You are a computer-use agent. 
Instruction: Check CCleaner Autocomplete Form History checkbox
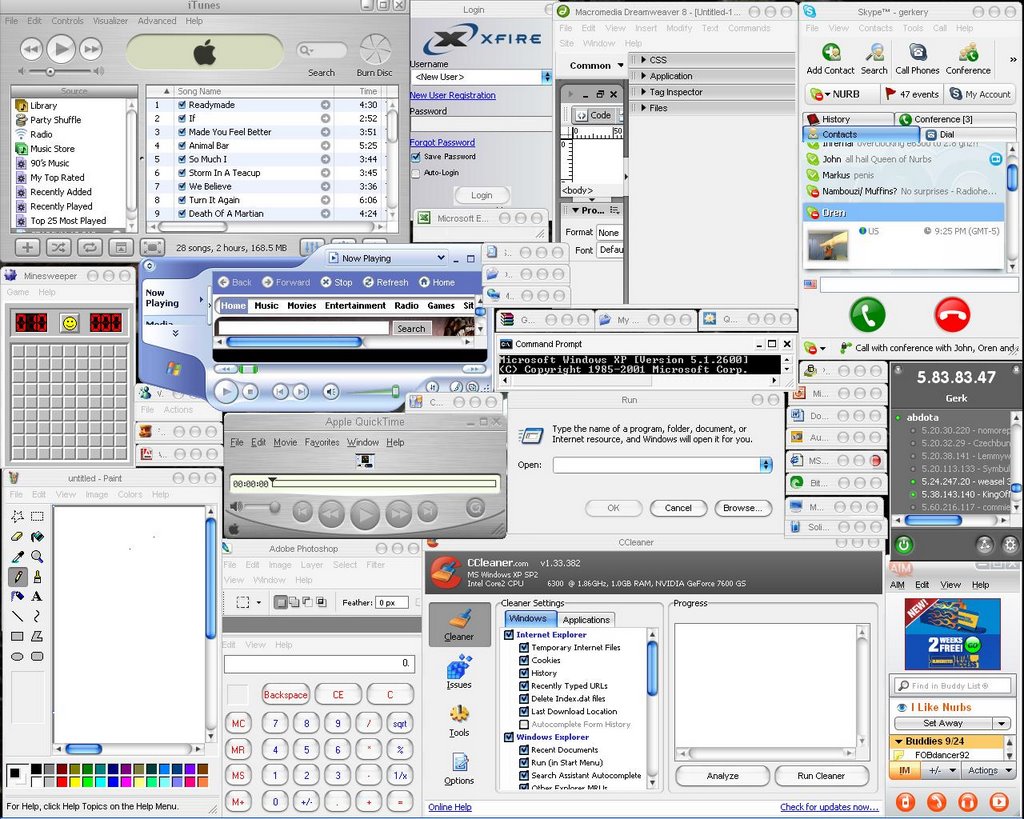point(524,724)
